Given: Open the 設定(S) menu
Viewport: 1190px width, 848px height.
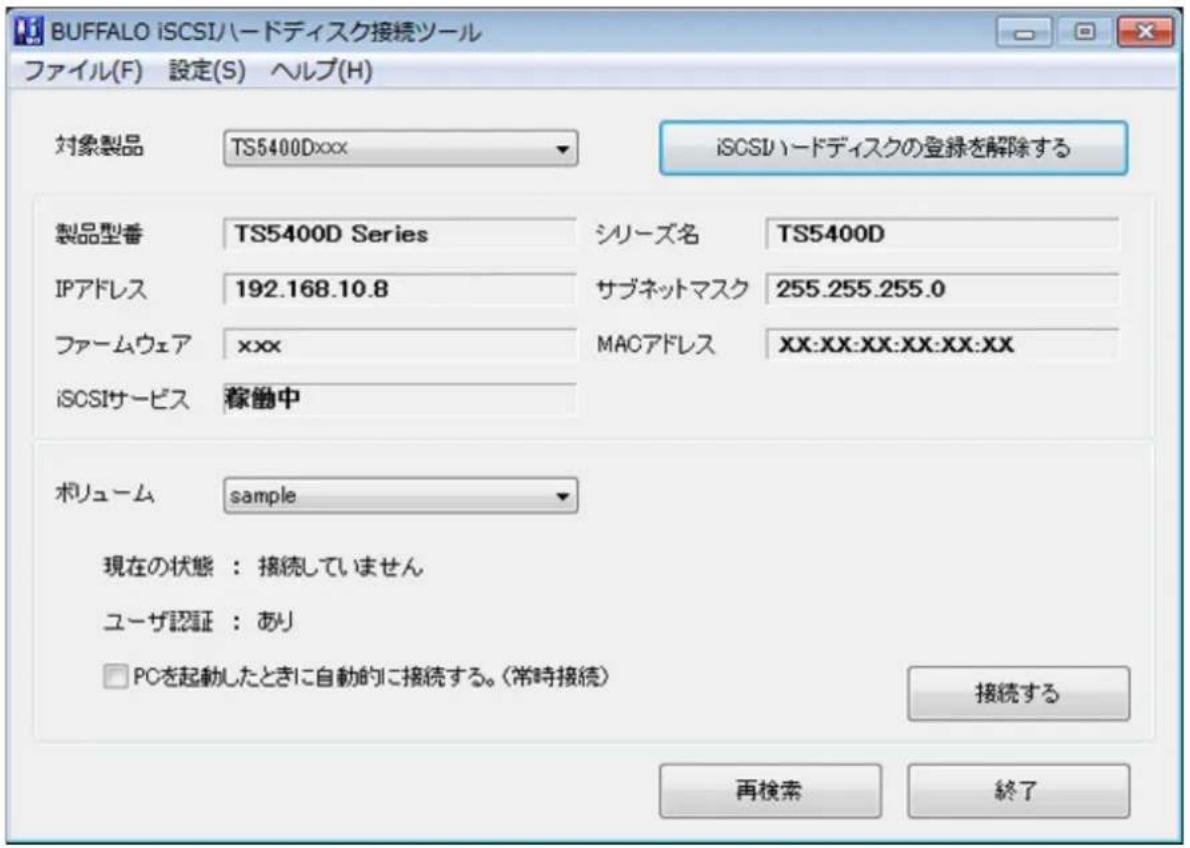Looking at the screenshot, I should click(207, 71).
